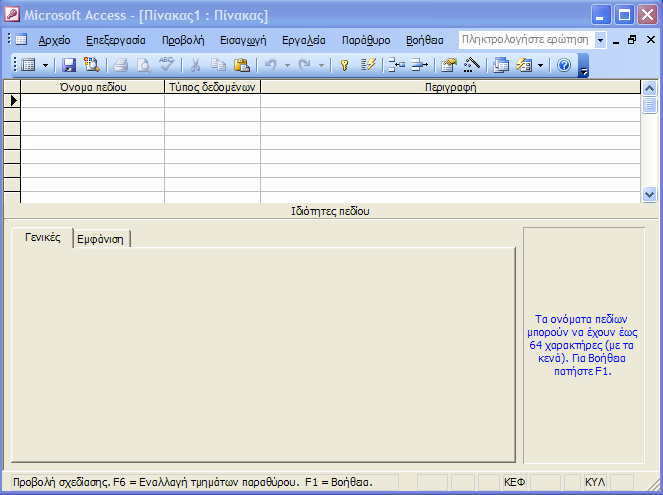Viewport: 663px width, 495px height.
Task: Click the Spelling ABC check icon
Action: click(167, 65)
